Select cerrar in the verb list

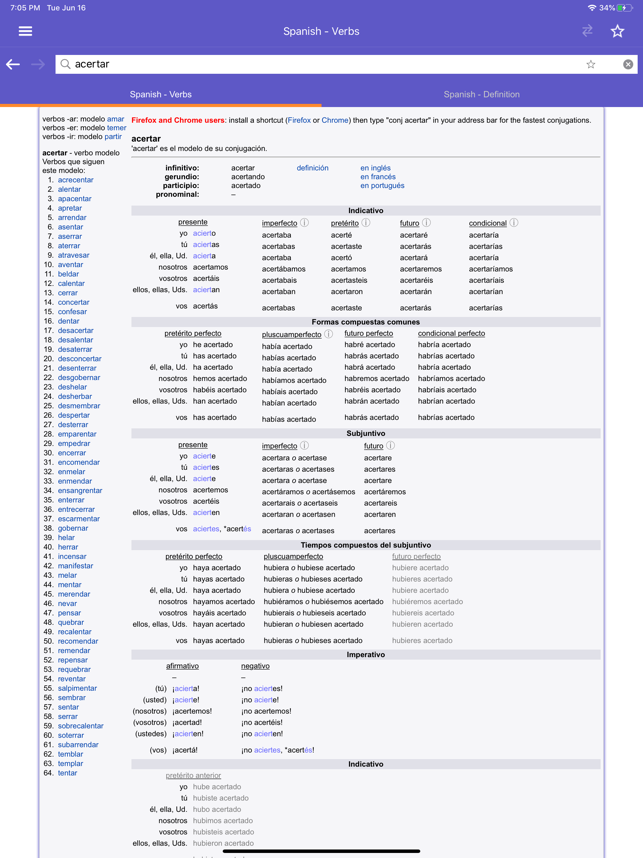[x=68, y=293]
